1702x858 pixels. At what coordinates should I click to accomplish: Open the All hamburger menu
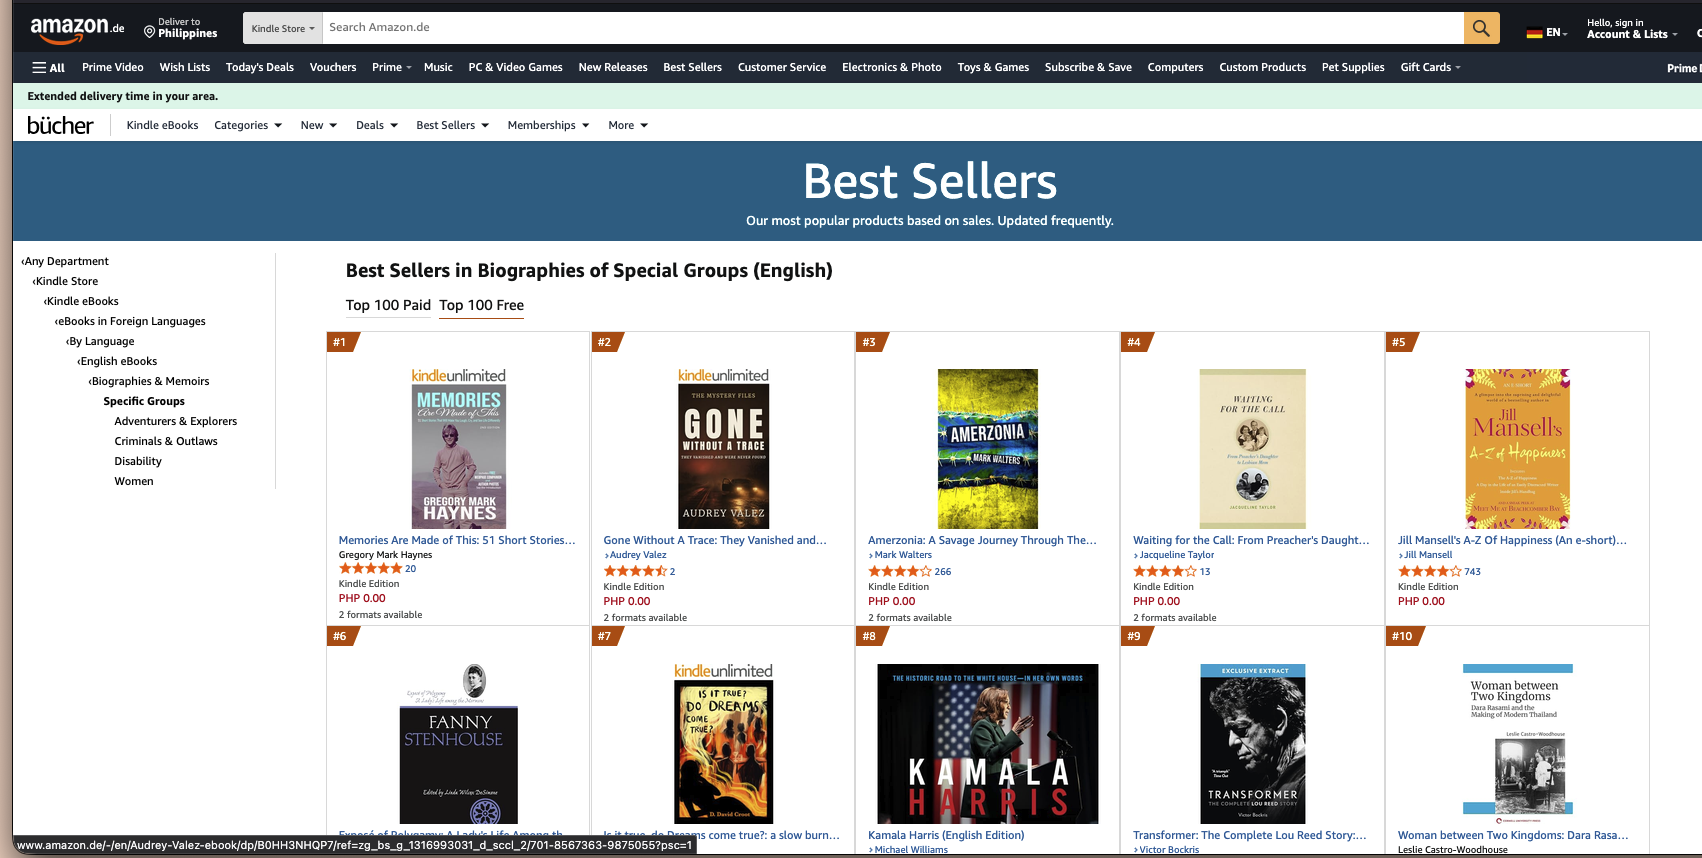[x=48, y=67]
